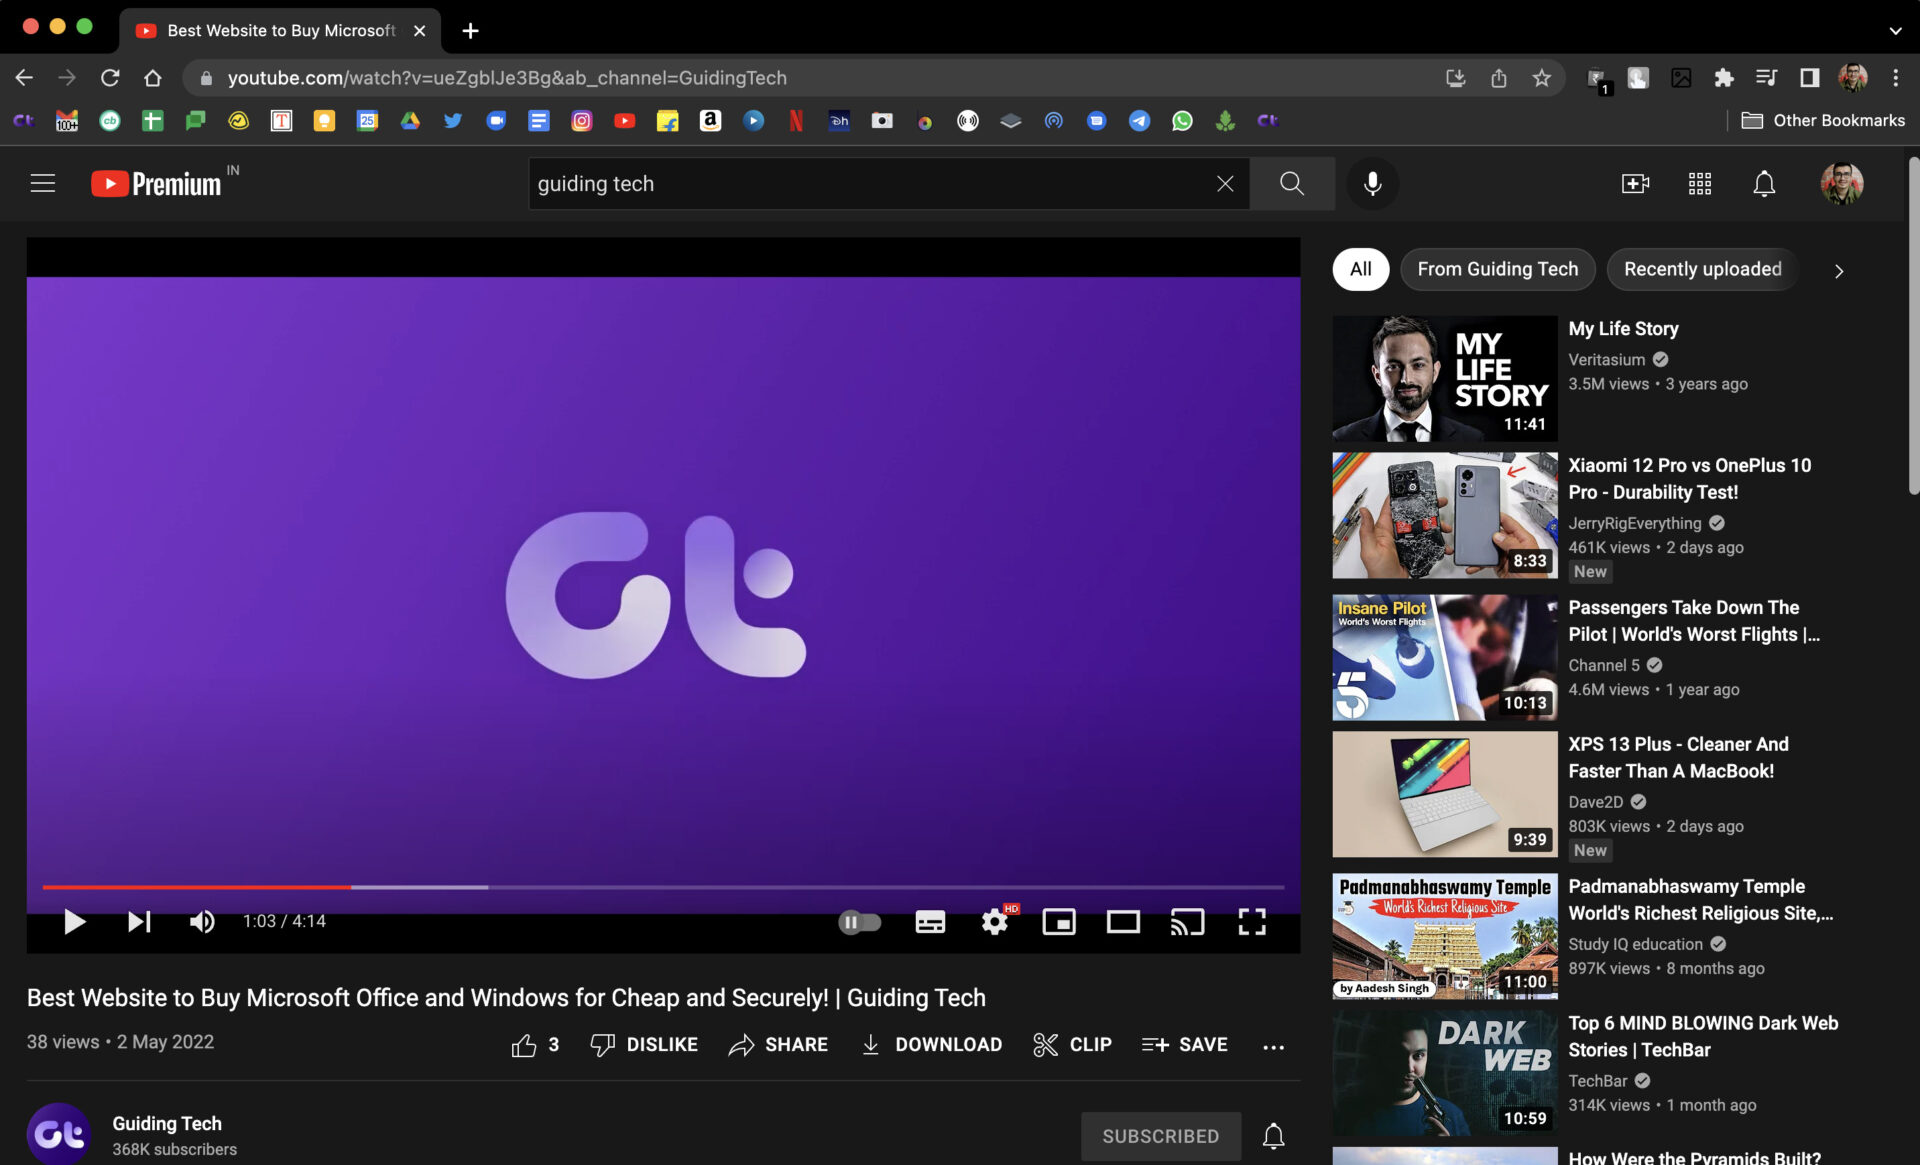Dislike the video
This screenshot has height=1165, width=1920.
(x=644, y=1045)
